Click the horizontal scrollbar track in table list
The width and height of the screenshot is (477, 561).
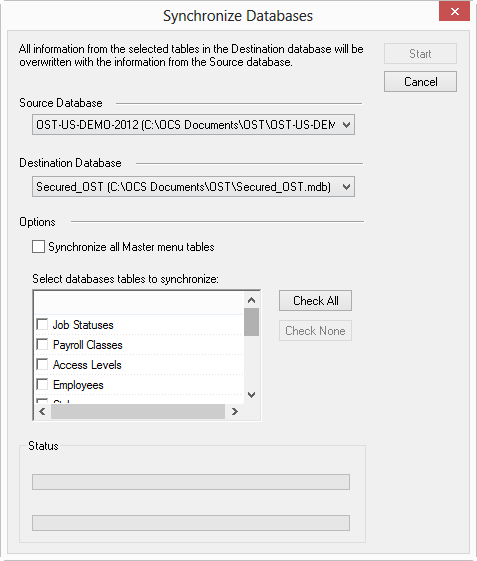pos(138,411)
